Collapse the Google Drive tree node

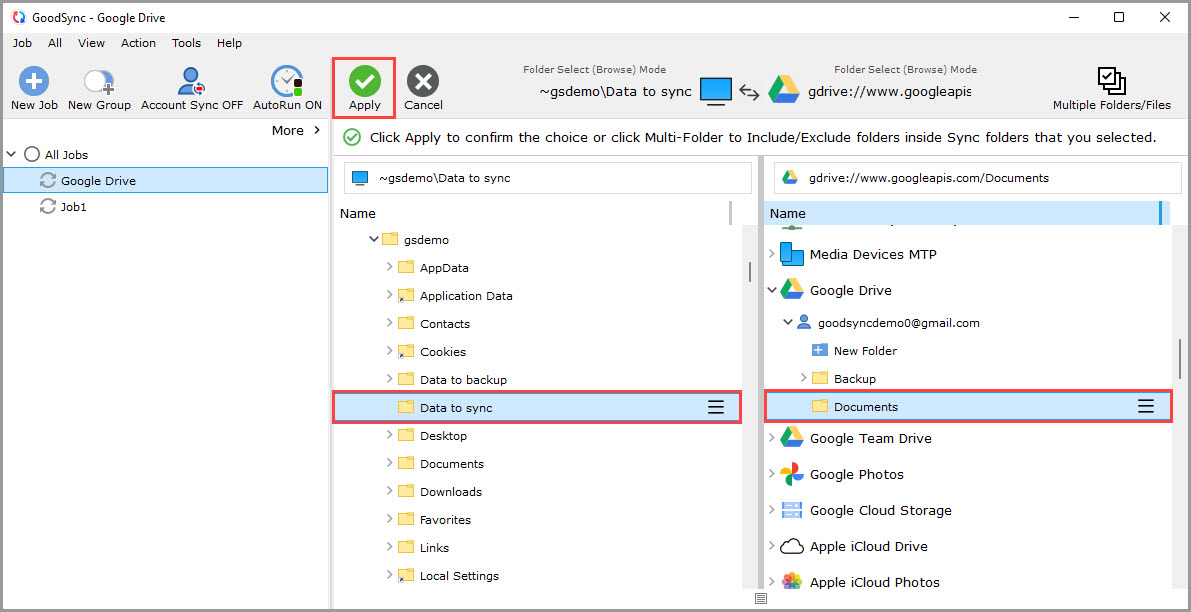772,290
